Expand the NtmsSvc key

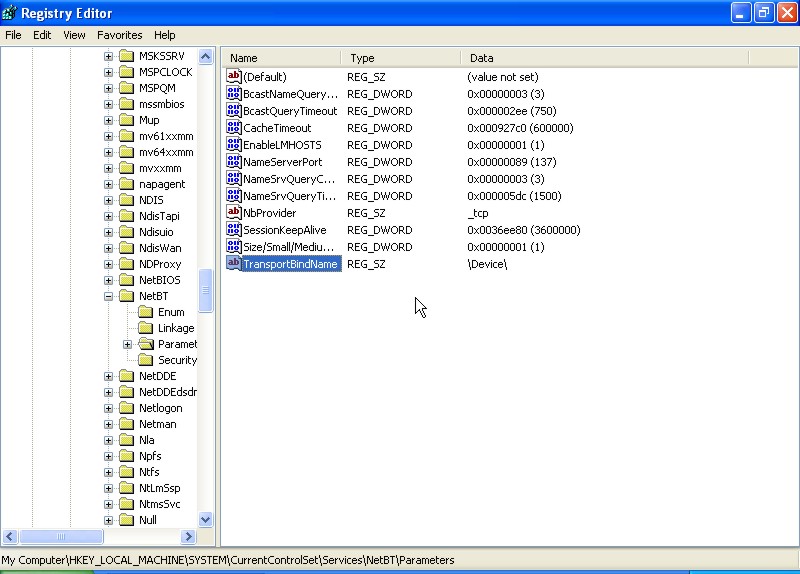point(108,504)
